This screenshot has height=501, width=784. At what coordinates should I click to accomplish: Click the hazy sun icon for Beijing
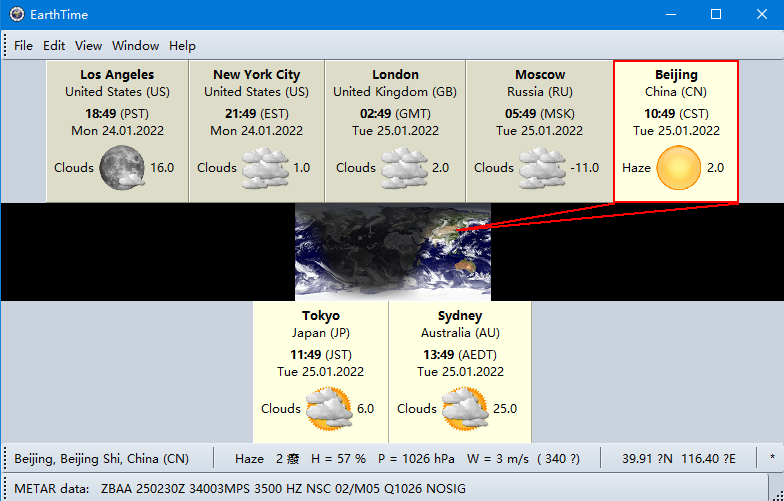point(678,168)
